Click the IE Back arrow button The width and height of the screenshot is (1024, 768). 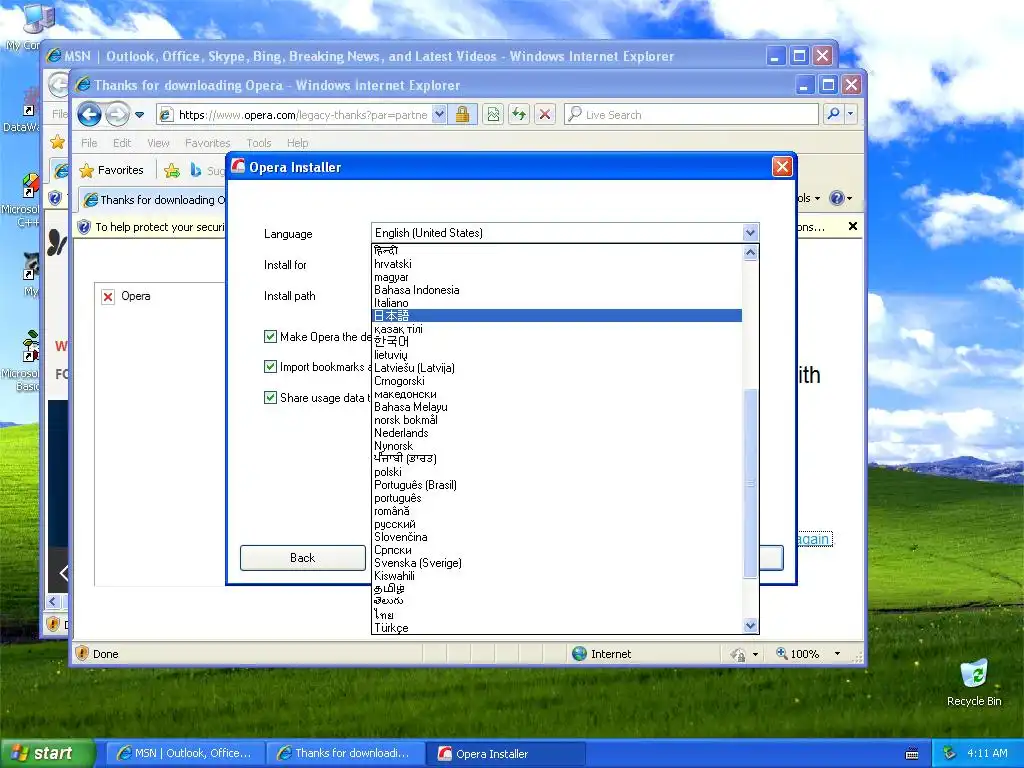(89, 115)
